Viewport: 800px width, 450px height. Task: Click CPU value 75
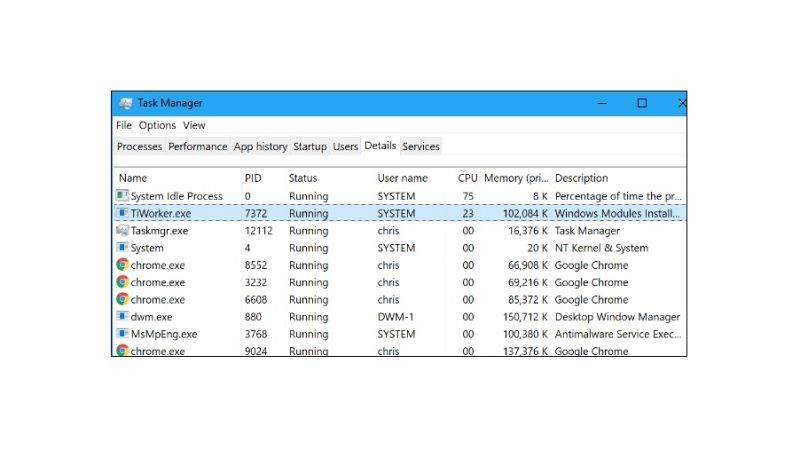(x=468, y=196)
